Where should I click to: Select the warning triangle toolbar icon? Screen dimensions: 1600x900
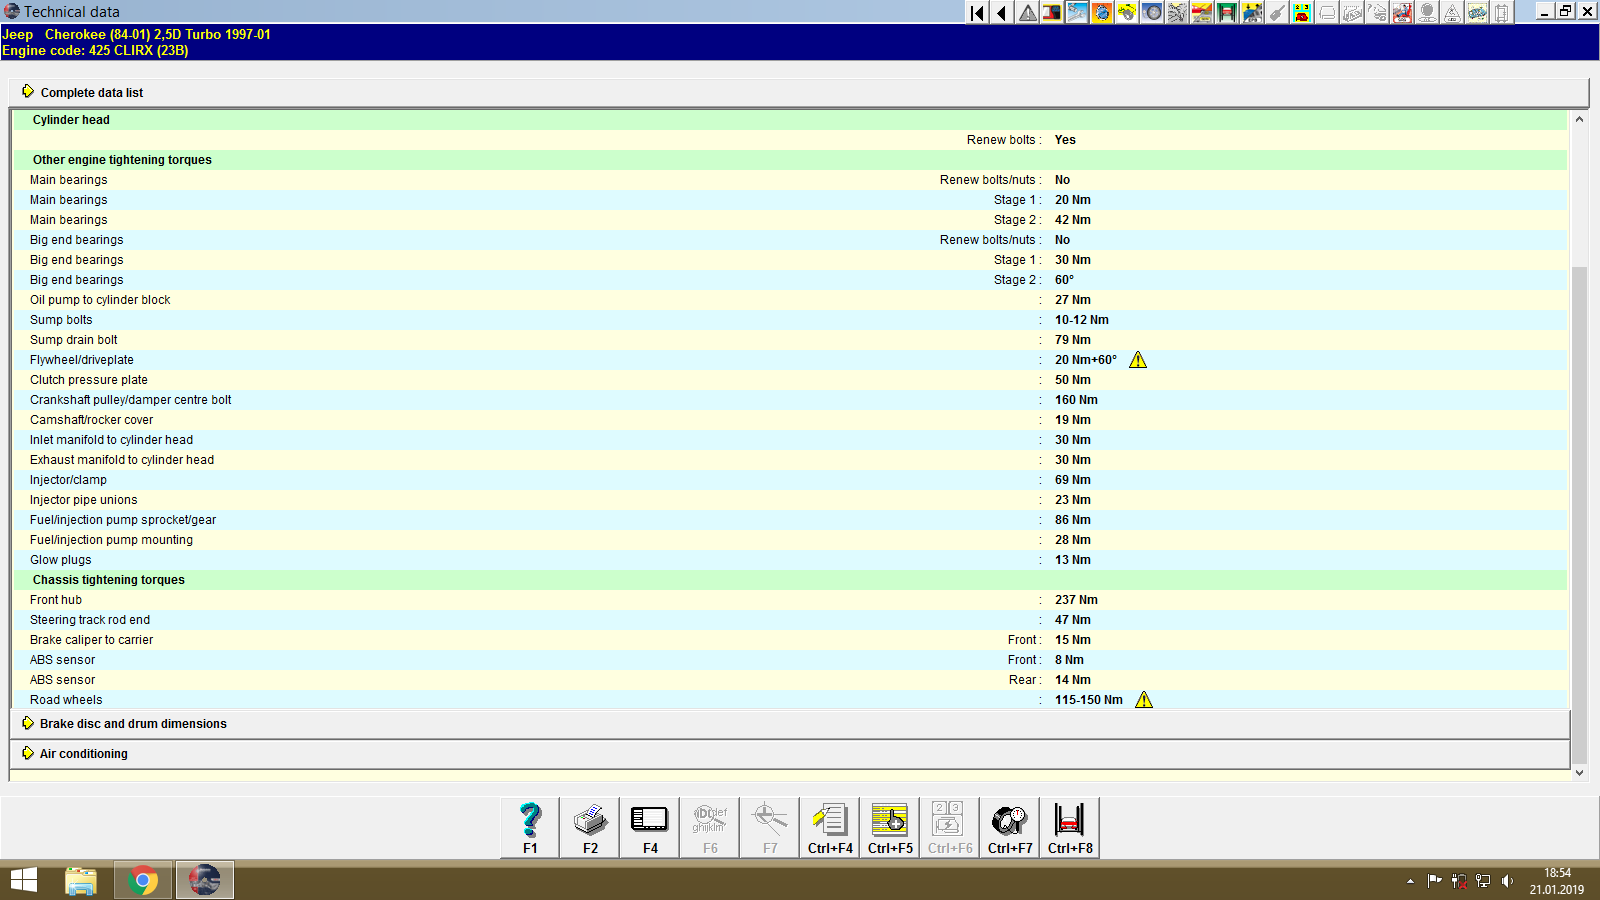click(1026, 12)
